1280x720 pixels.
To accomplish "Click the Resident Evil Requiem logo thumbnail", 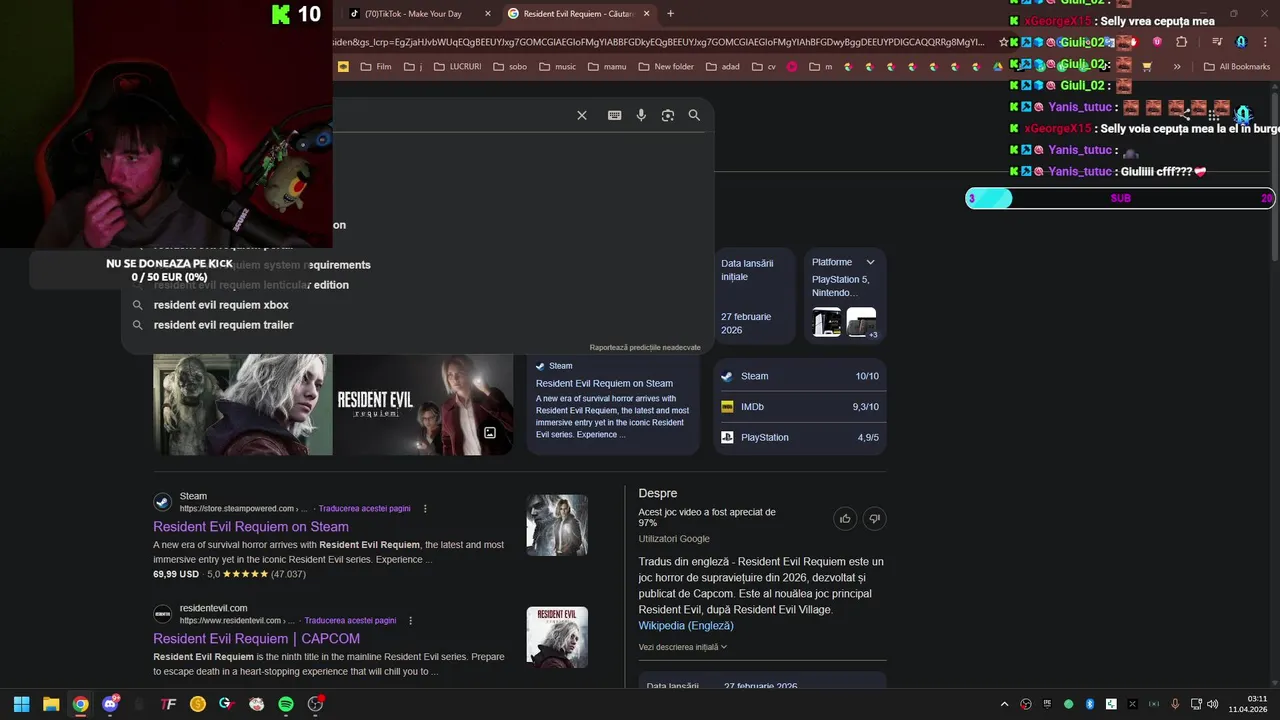I will point(423,405).
